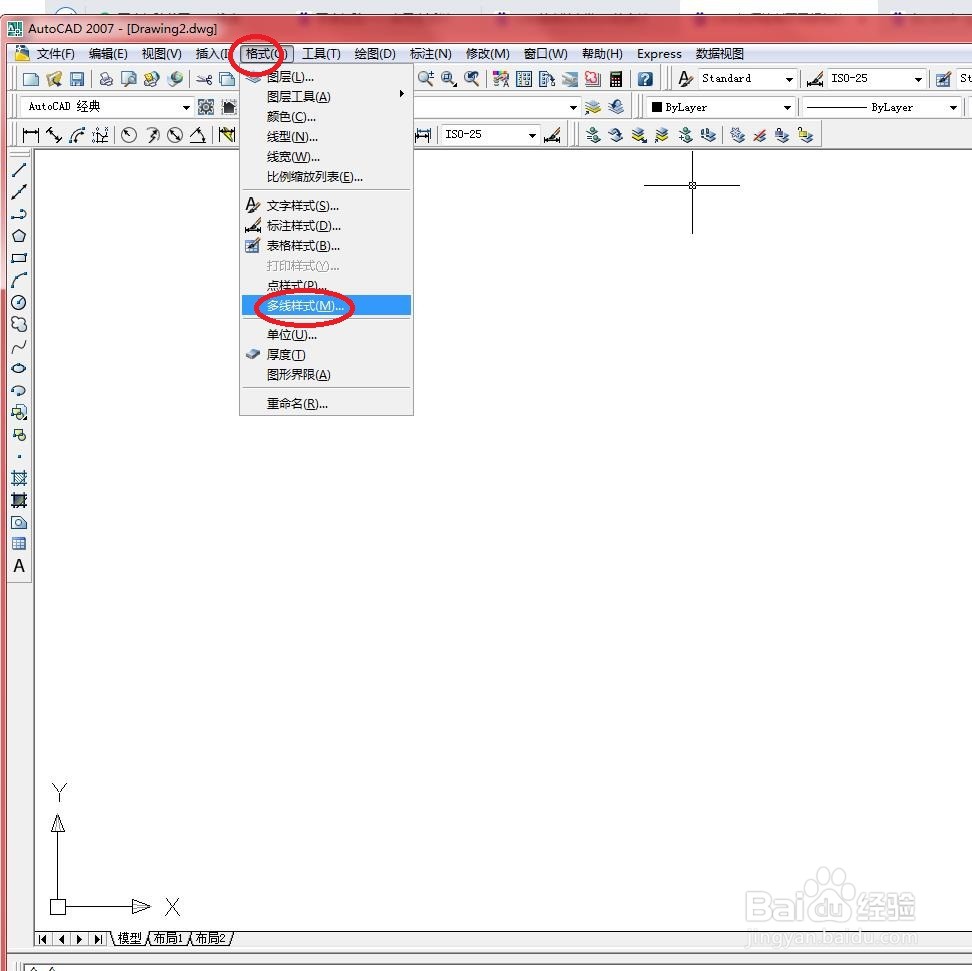
Task: Click the Cut scissors icon
Action: click(204, 79)
